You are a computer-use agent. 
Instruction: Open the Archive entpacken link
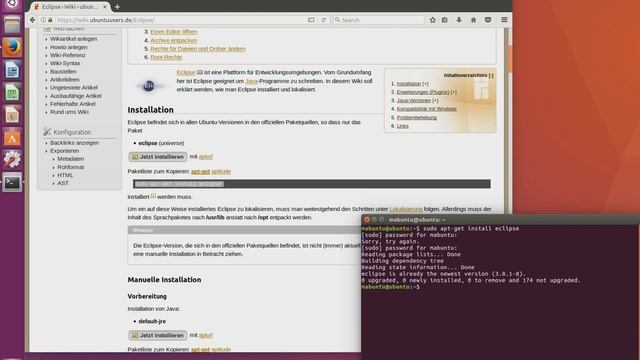coord(173,40)
